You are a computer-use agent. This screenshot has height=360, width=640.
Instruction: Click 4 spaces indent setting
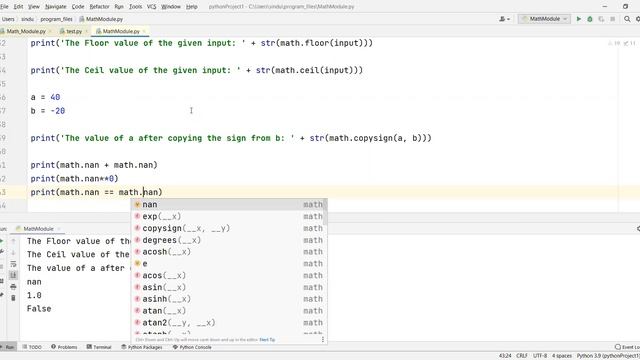coord(562,356)
